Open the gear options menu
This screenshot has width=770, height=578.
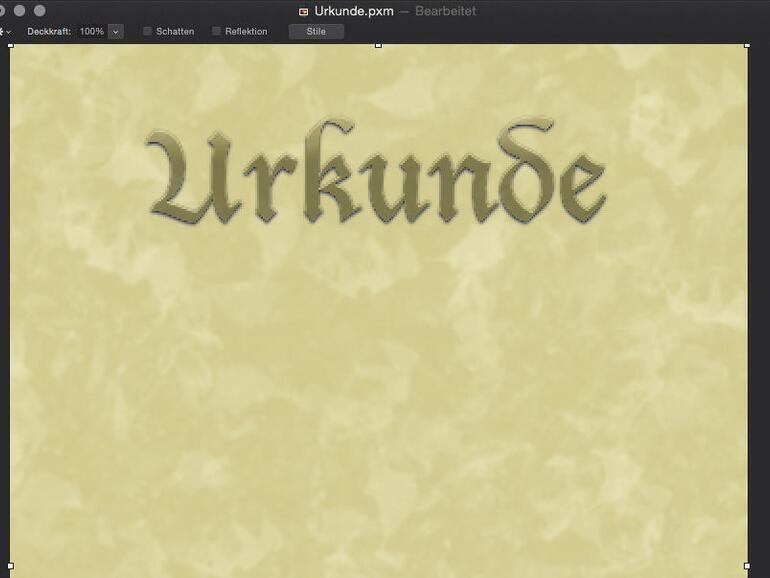coord(5,31)
